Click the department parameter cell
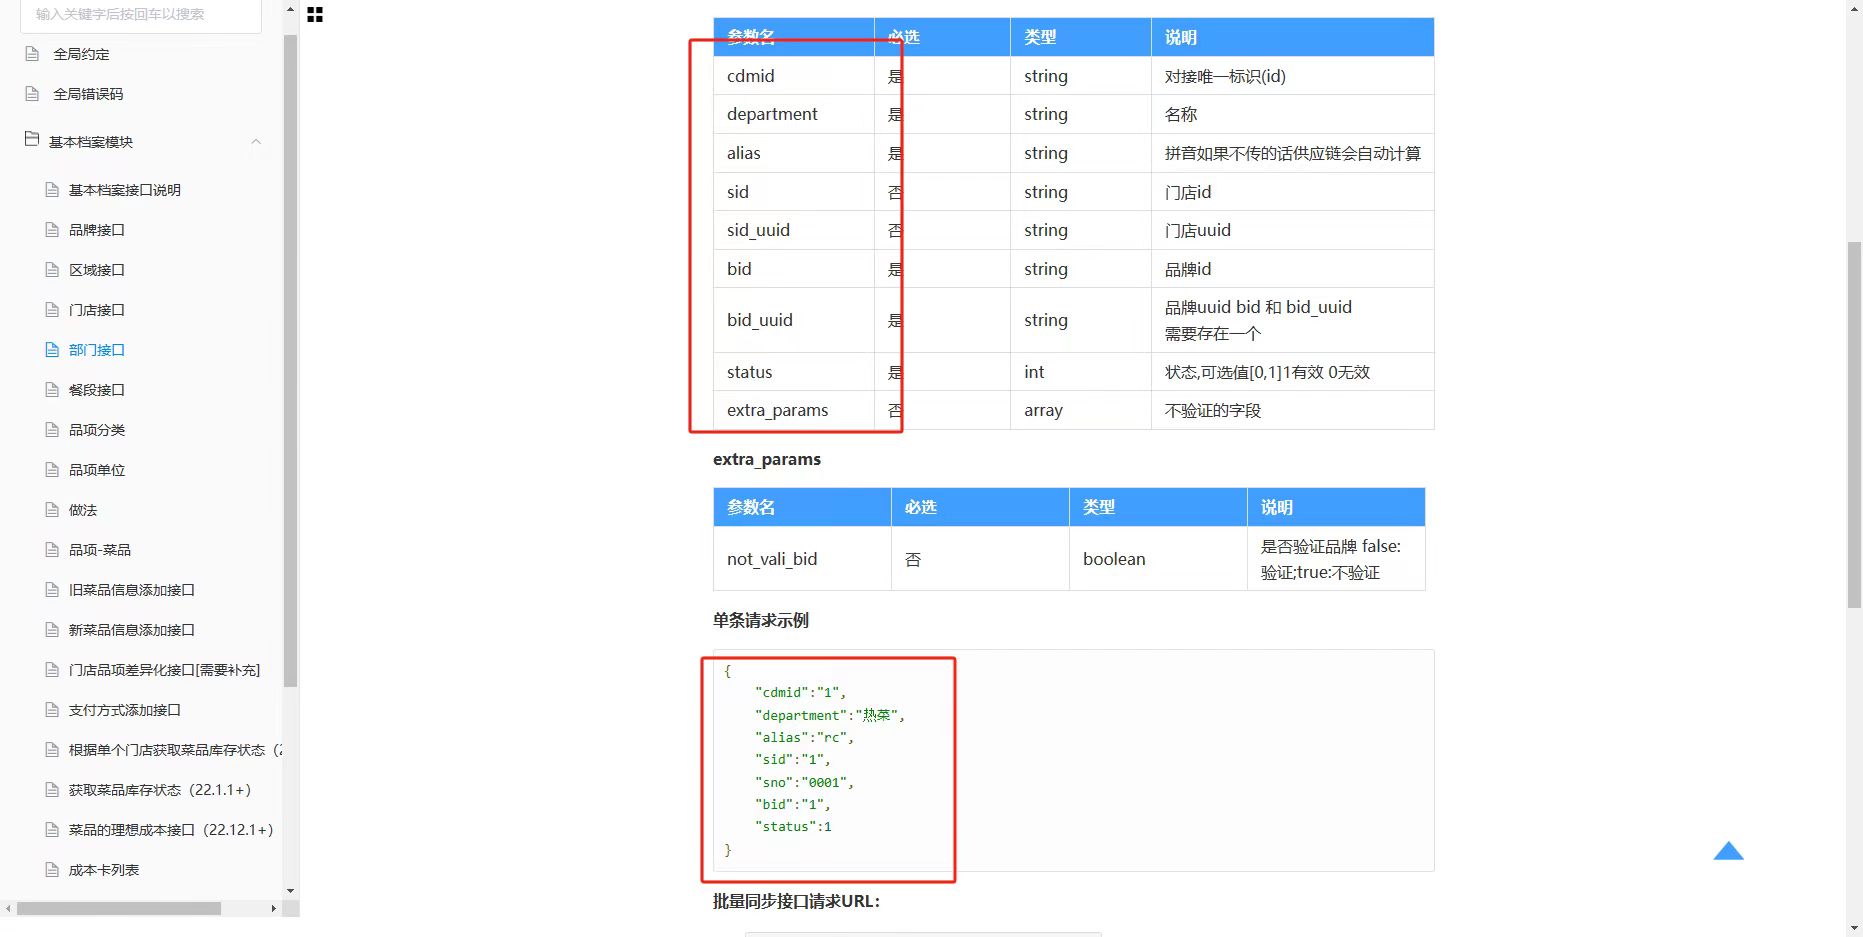 (794, 114)
